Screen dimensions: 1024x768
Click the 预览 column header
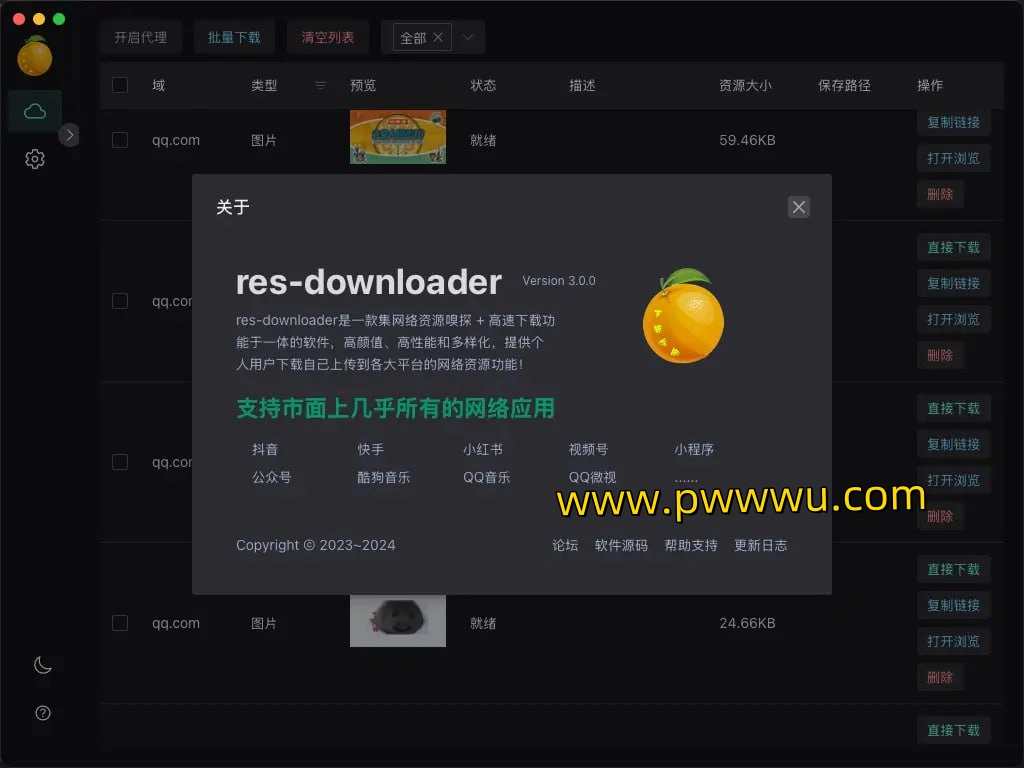[363, 85]
